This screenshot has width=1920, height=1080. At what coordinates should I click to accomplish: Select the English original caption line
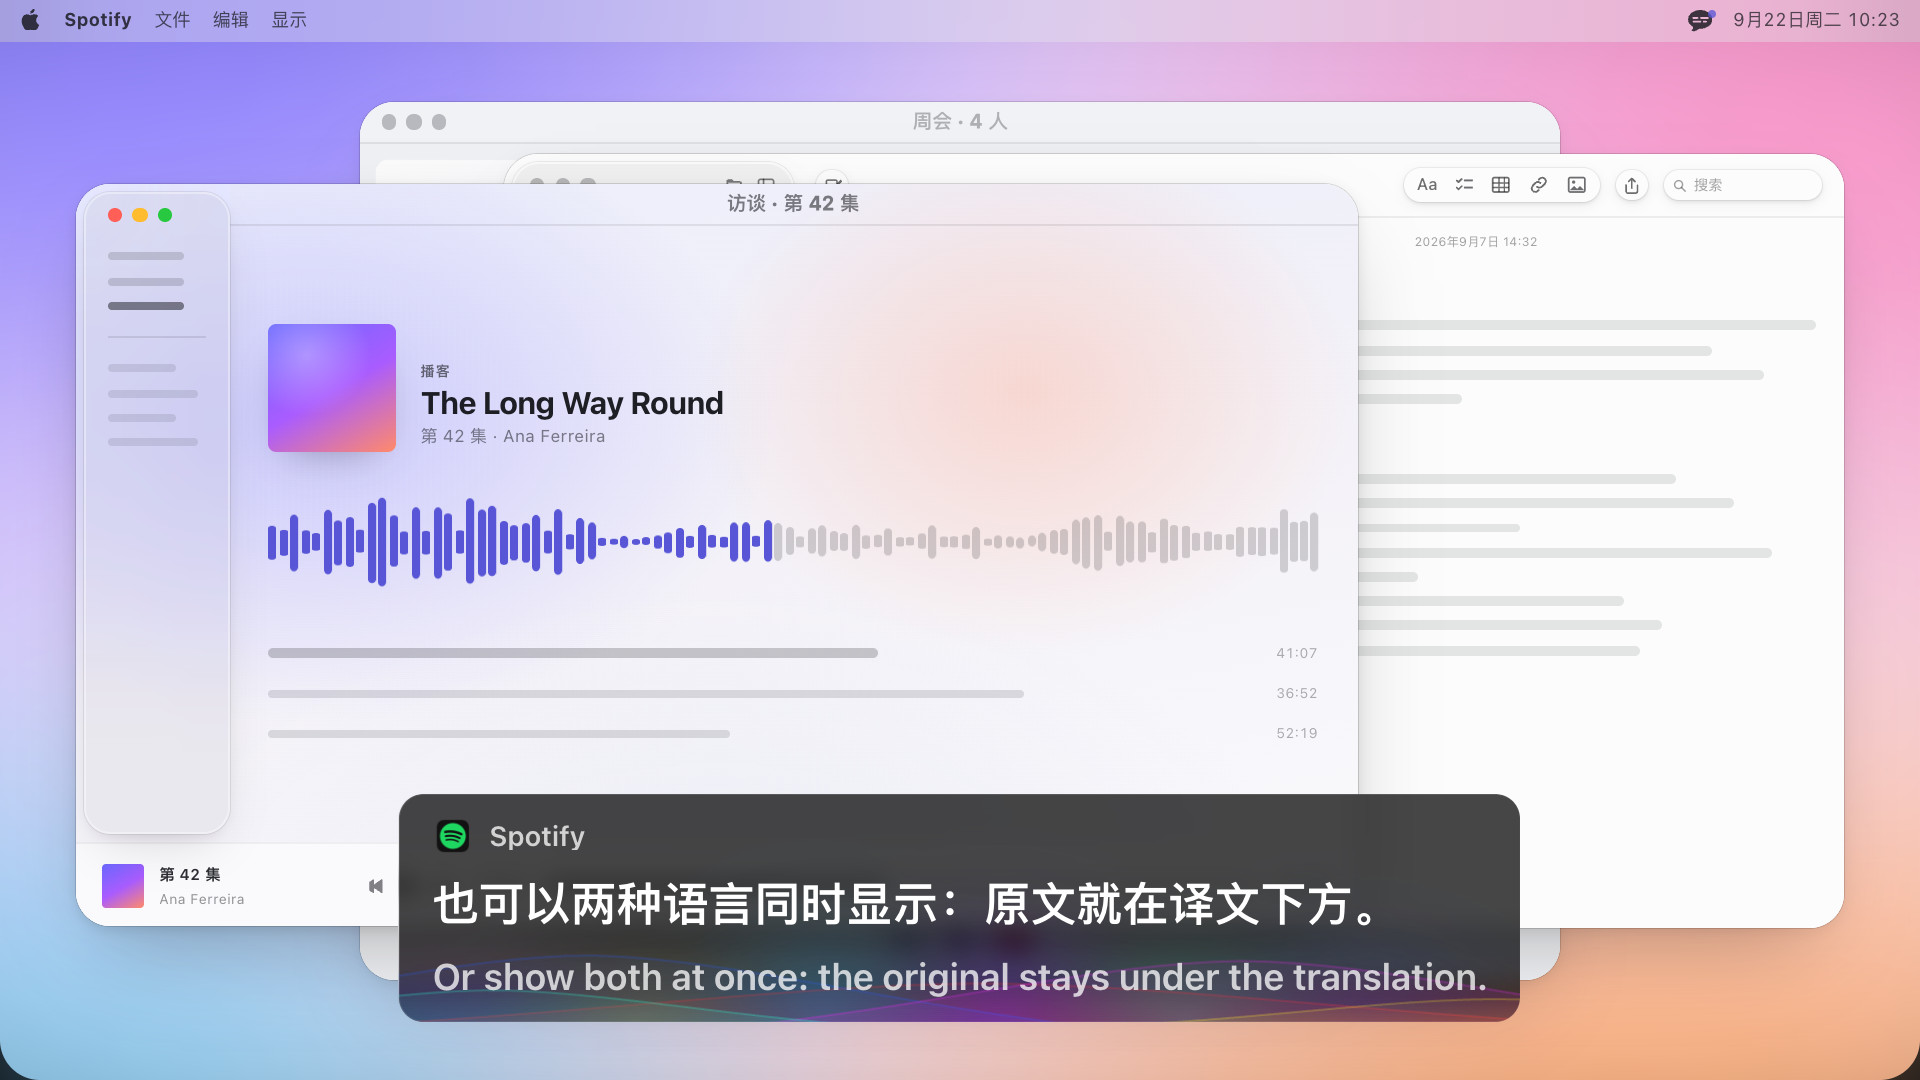tap(960, 977)
